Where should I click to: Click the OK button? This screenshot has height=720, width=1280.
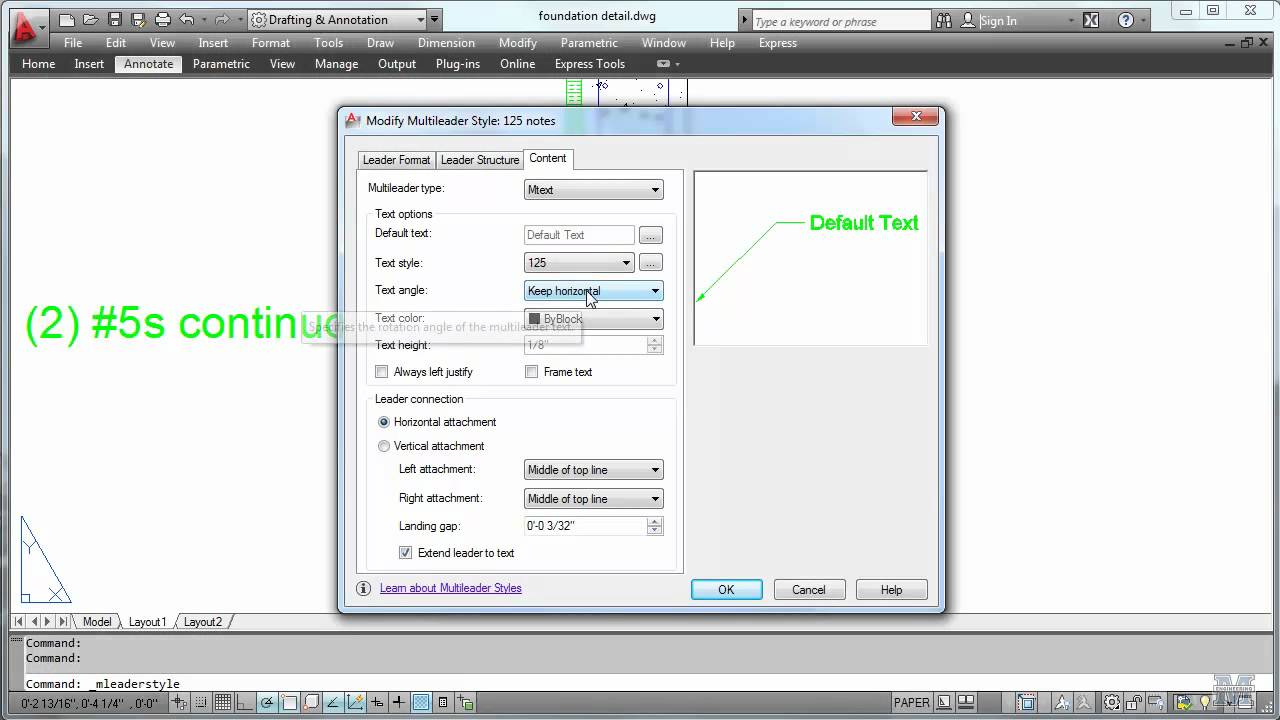pos(727,590)
